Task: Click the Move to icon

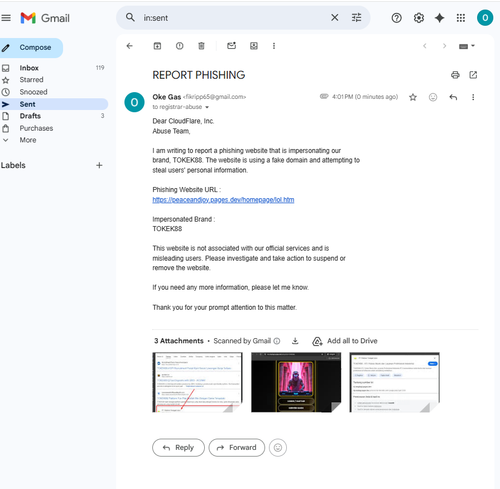Action: (254, 46)
